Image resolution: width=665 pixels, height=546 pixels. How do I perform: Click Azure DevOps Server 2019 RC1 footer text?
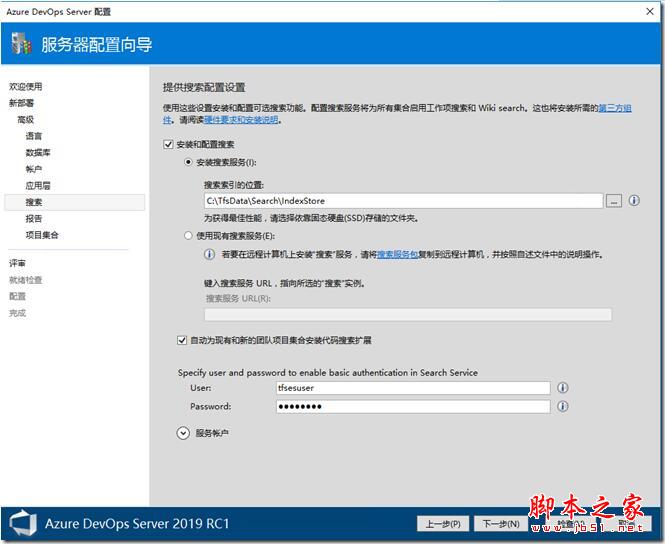coord(137,524)
